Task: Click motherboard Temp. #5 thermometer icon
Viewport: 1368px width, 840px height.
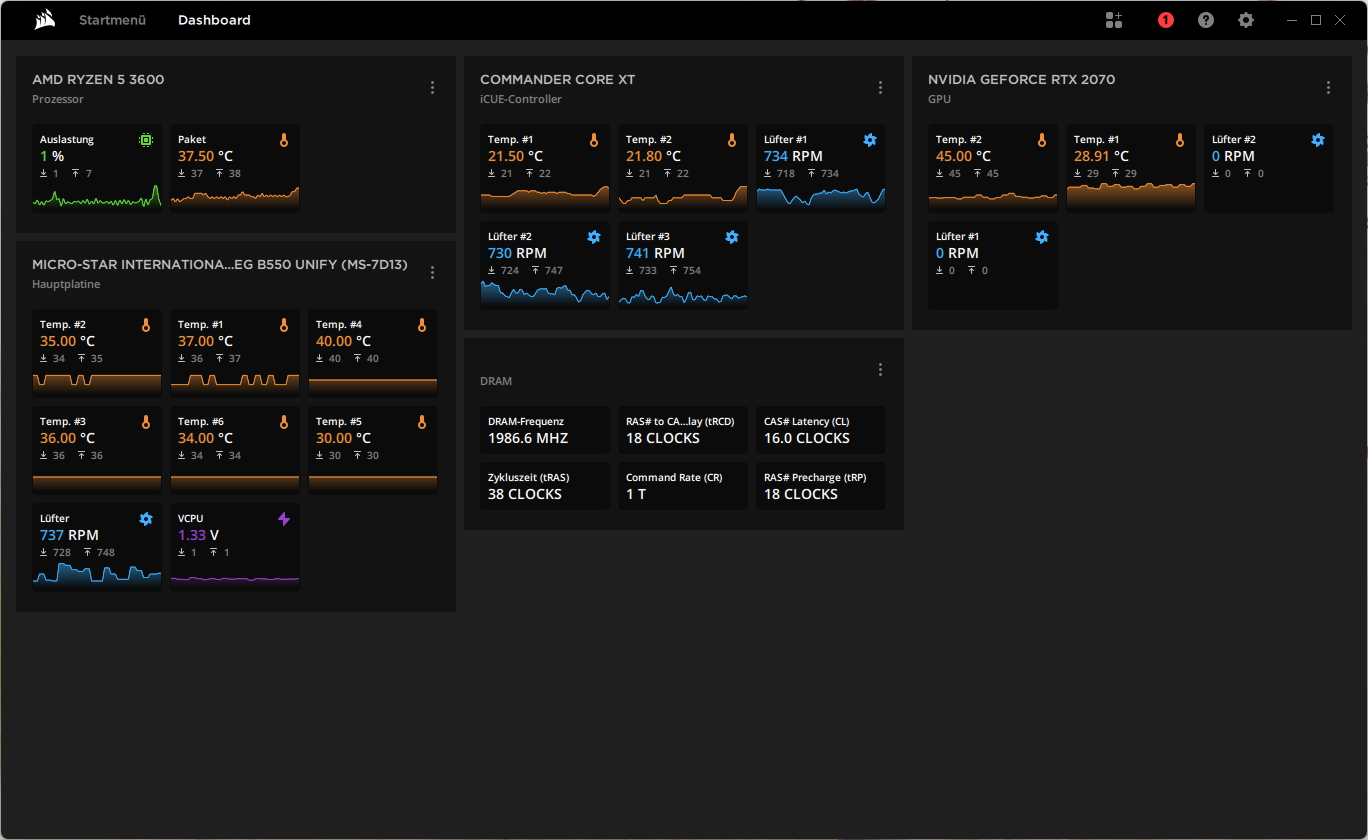Action: coord(422,422)
